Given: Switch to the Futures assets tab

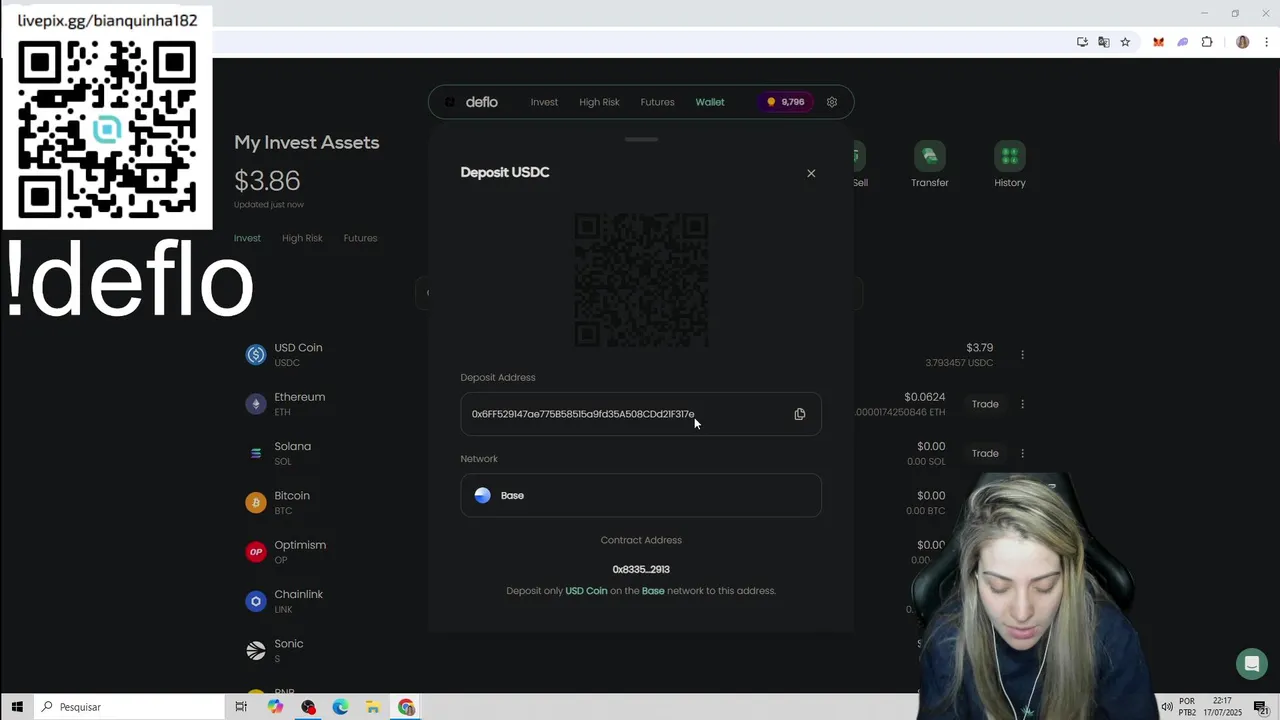Looking at the screenshot, I should [360, 238].
